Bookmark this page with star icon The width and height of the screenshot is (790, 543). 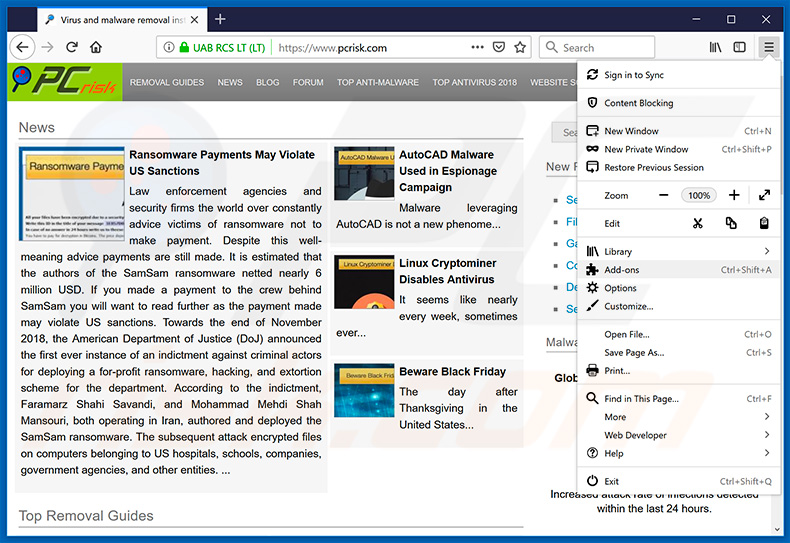coord(520,47)
